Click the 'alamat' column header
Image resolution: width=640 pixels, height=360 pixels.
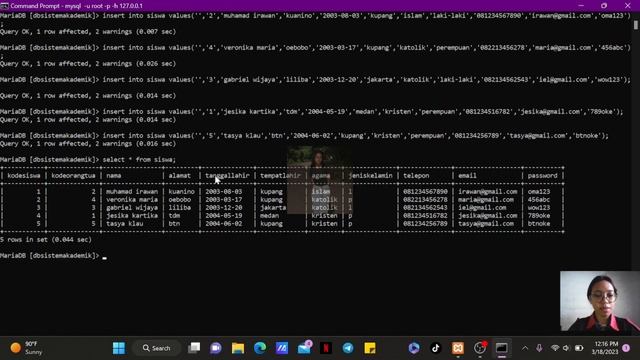pos(180,176)
